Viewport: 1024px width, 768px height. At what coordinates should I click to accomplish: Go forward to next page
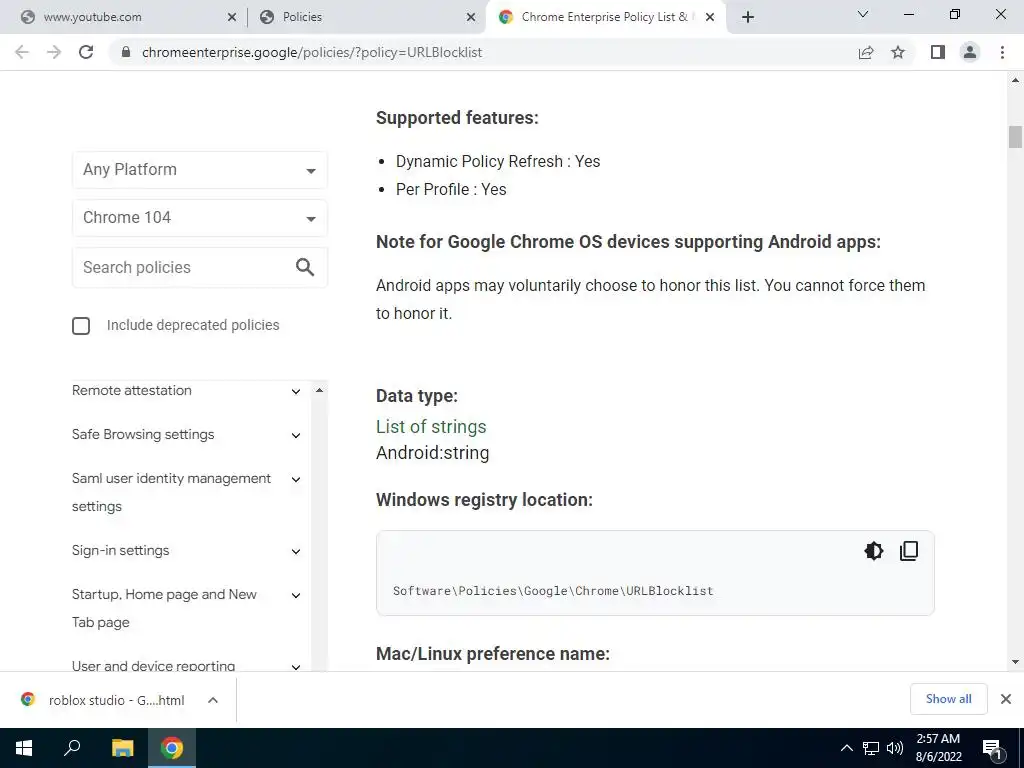[54, 52]
